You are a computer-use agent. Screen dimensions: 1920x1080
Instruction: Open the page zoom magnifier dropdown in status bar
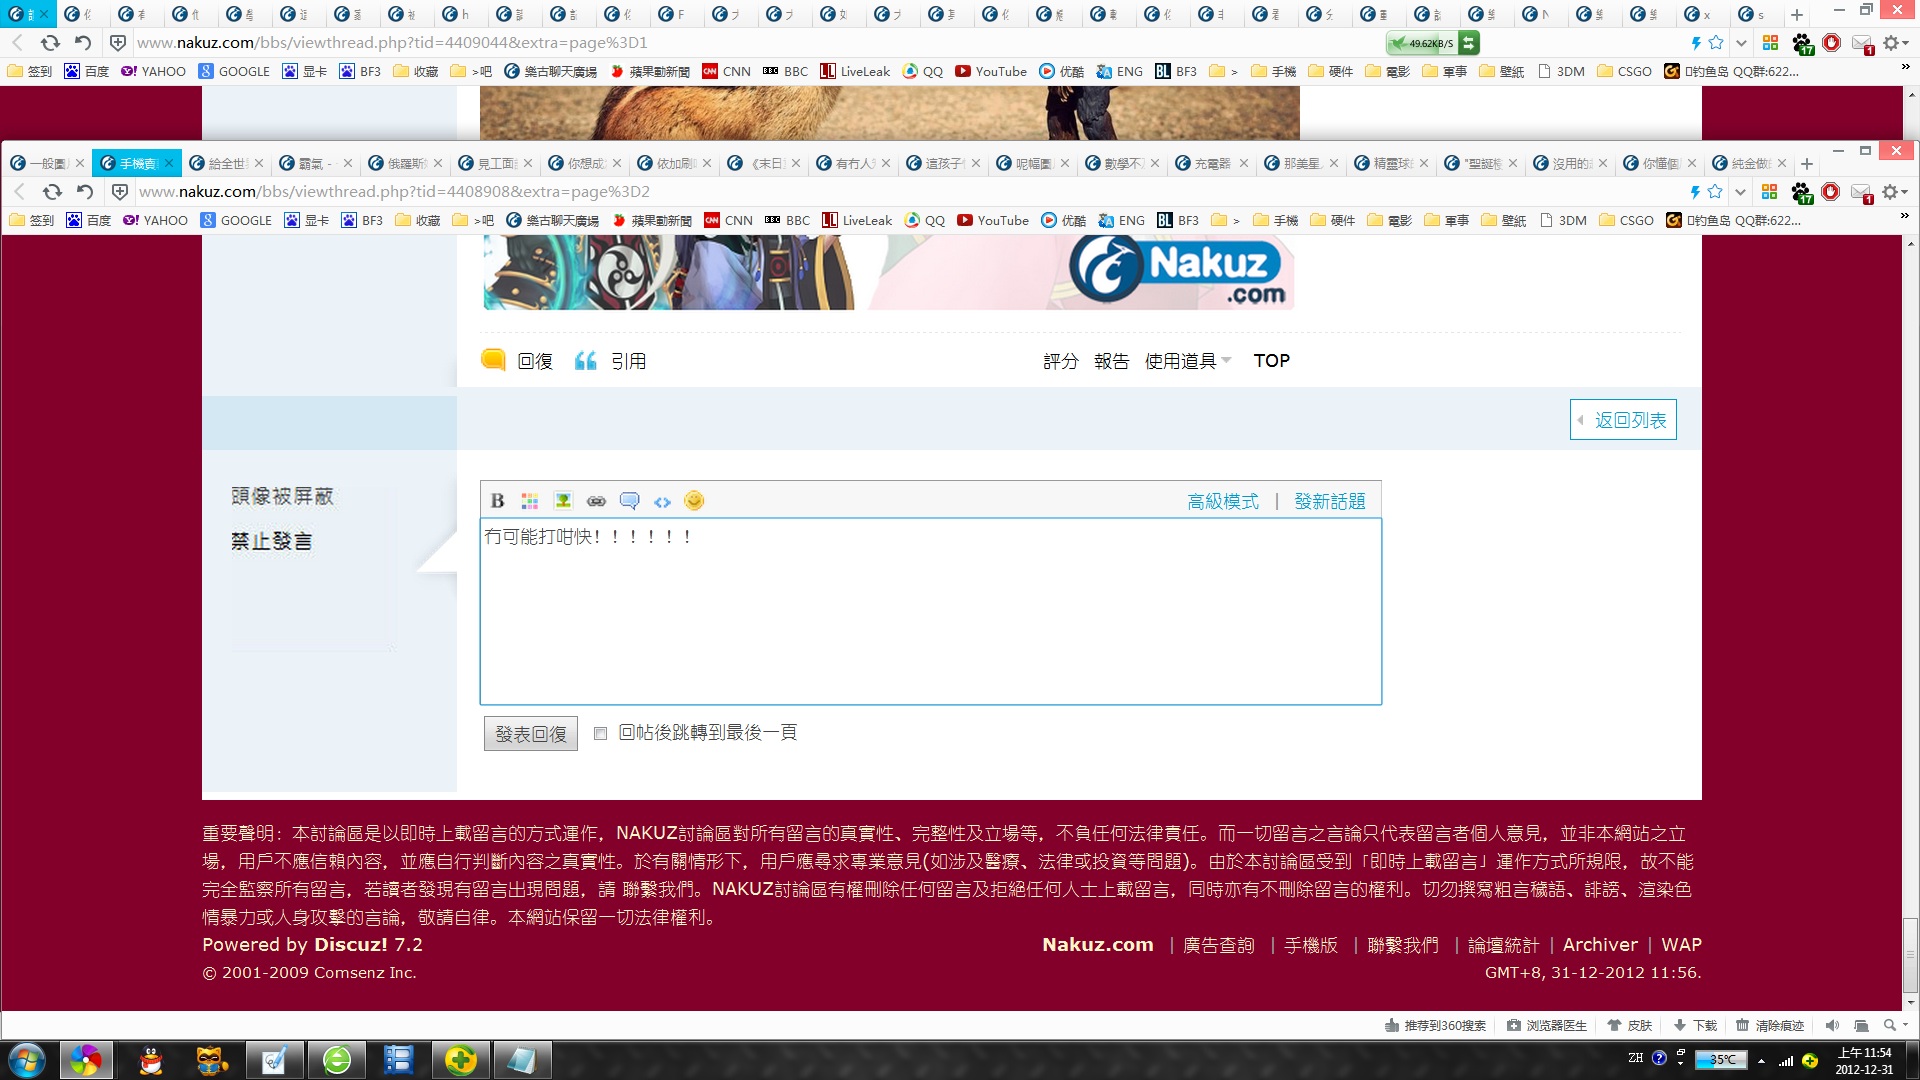point(1895,1025)
